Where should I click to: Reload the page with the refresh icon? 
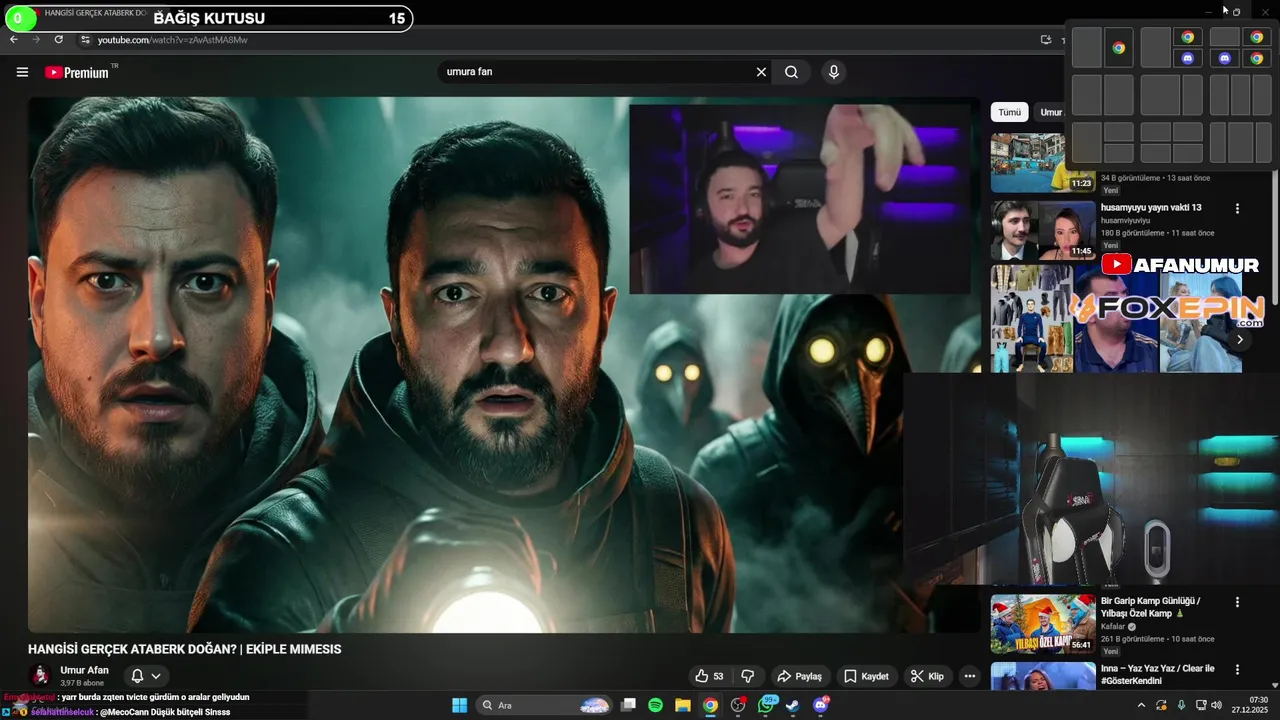click(x=59, y=40)
